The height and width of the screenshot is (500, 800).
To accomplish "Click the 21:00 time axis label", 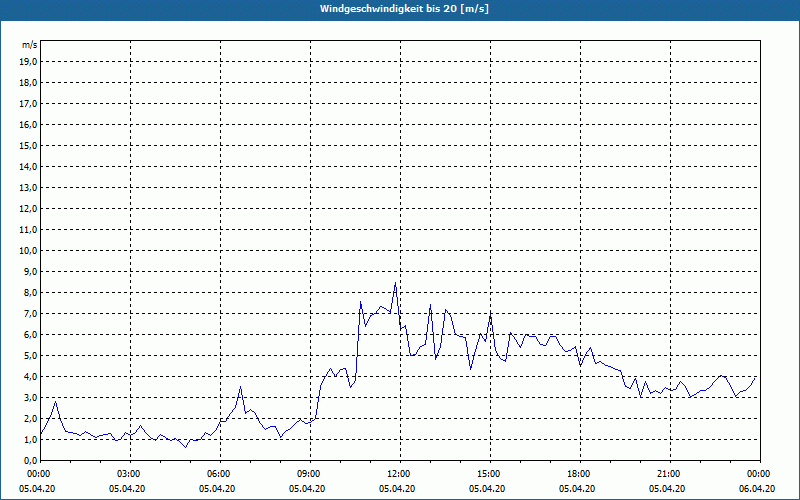I will click(669, 474).
